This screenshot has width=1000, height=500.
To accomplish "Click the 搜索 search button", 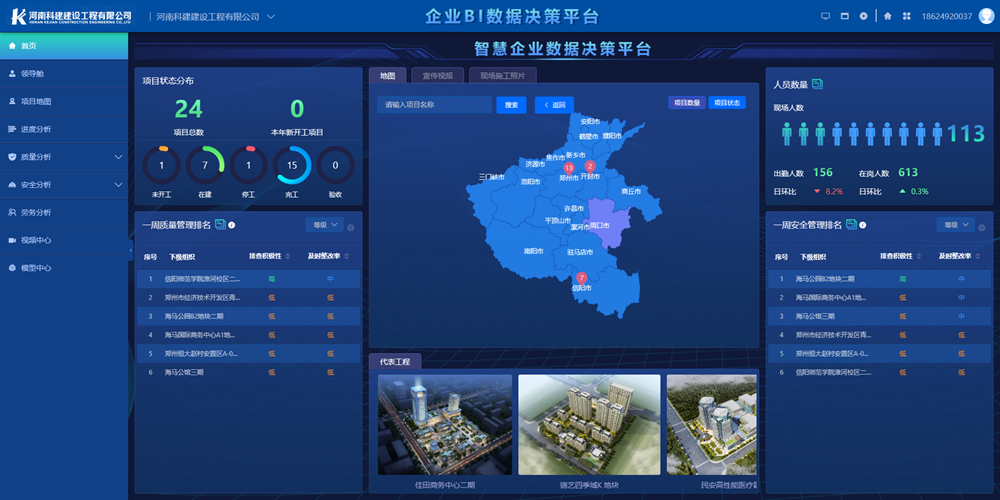I will 511,104.
